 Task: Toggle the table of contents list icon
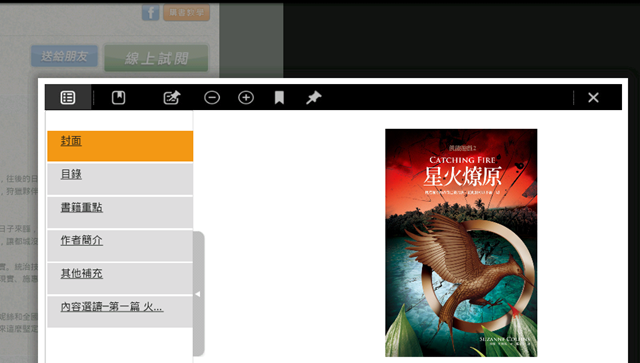68,98
